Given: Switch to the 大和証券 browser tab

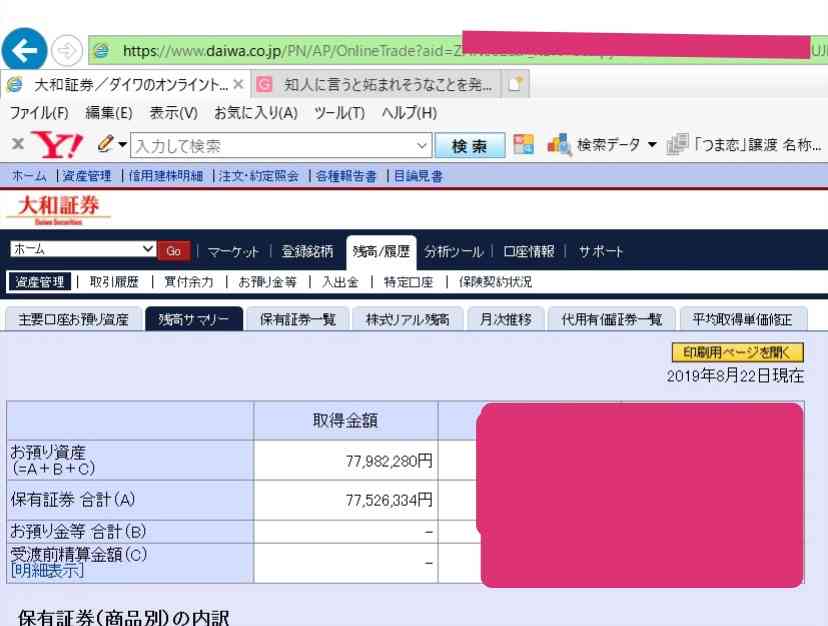Looking at the screenshot, I should [x=125, y=85].
